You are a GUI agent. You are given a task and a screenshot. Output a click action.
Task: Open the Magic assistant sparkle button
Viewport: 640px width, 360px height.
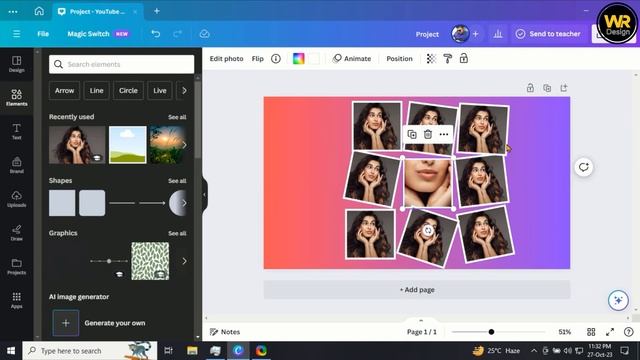[618, 300]
